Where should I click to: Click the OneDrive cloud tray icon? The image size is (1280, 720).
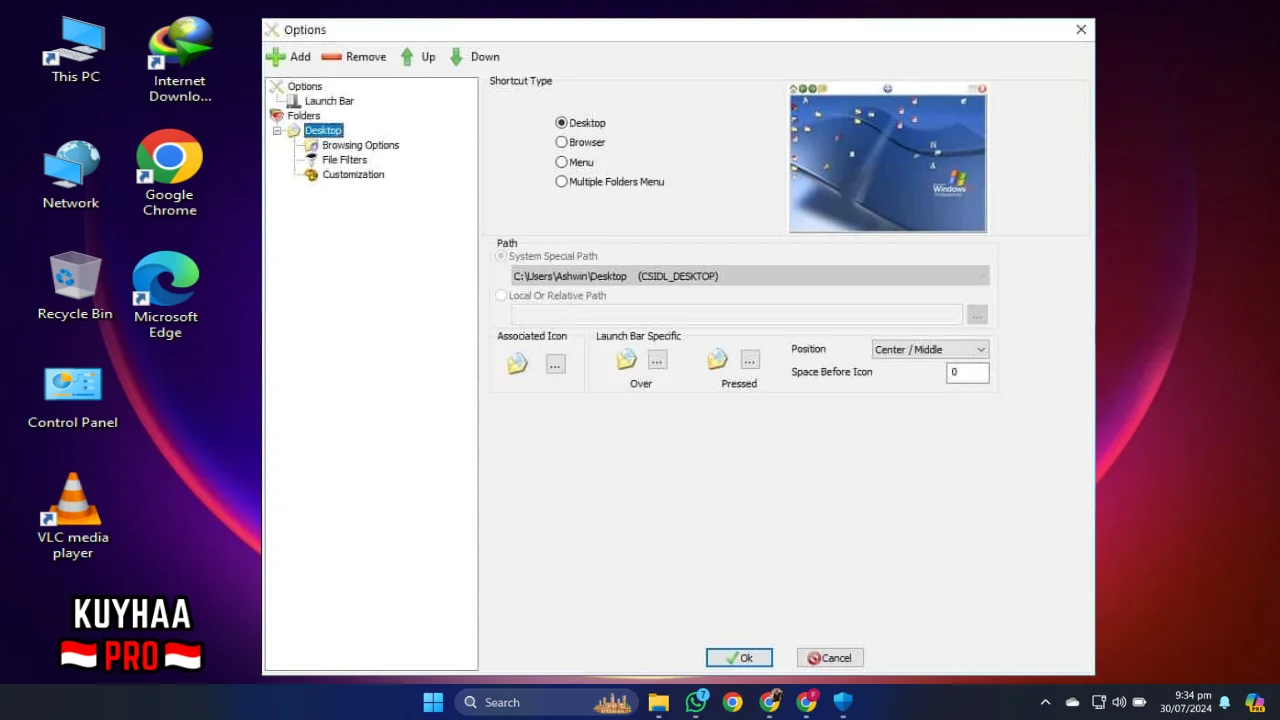tap(1072, 702)
